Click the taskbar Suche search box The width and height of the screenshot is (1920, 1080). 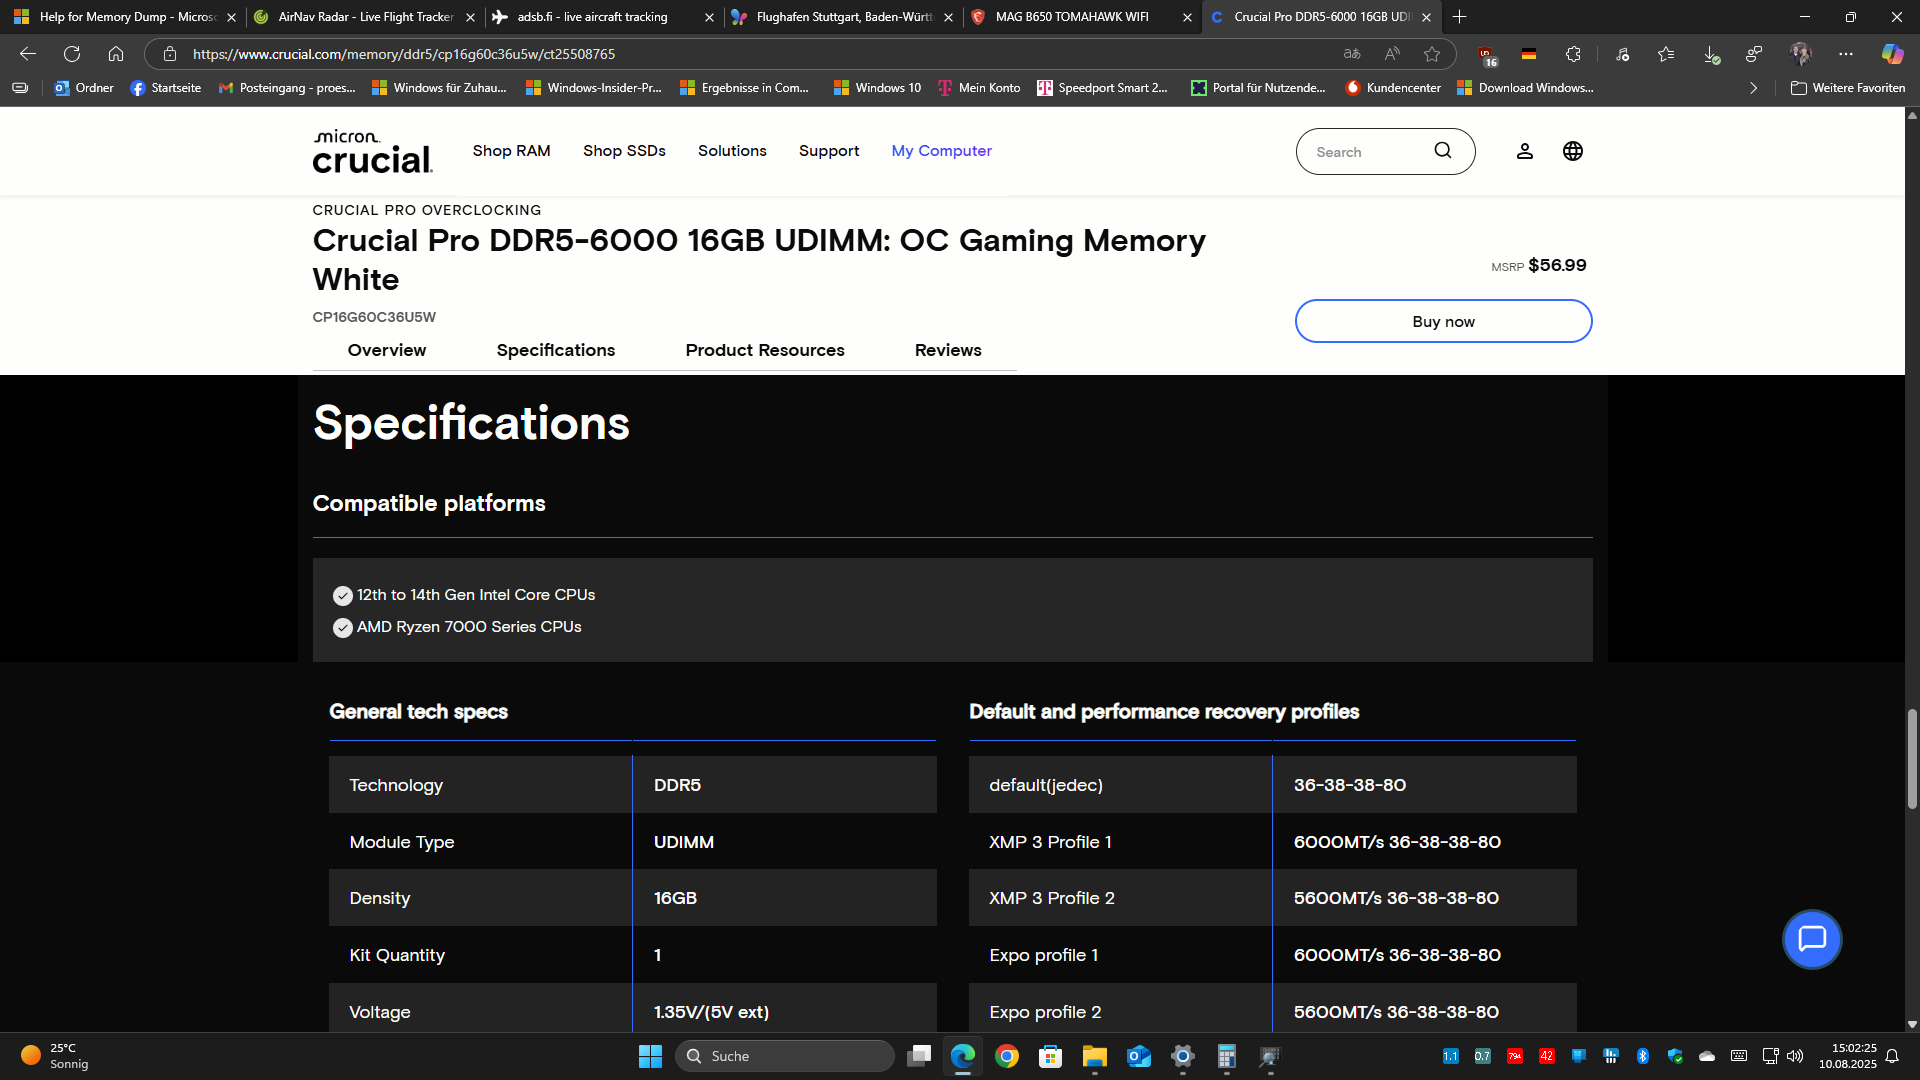click(785, 1056)
